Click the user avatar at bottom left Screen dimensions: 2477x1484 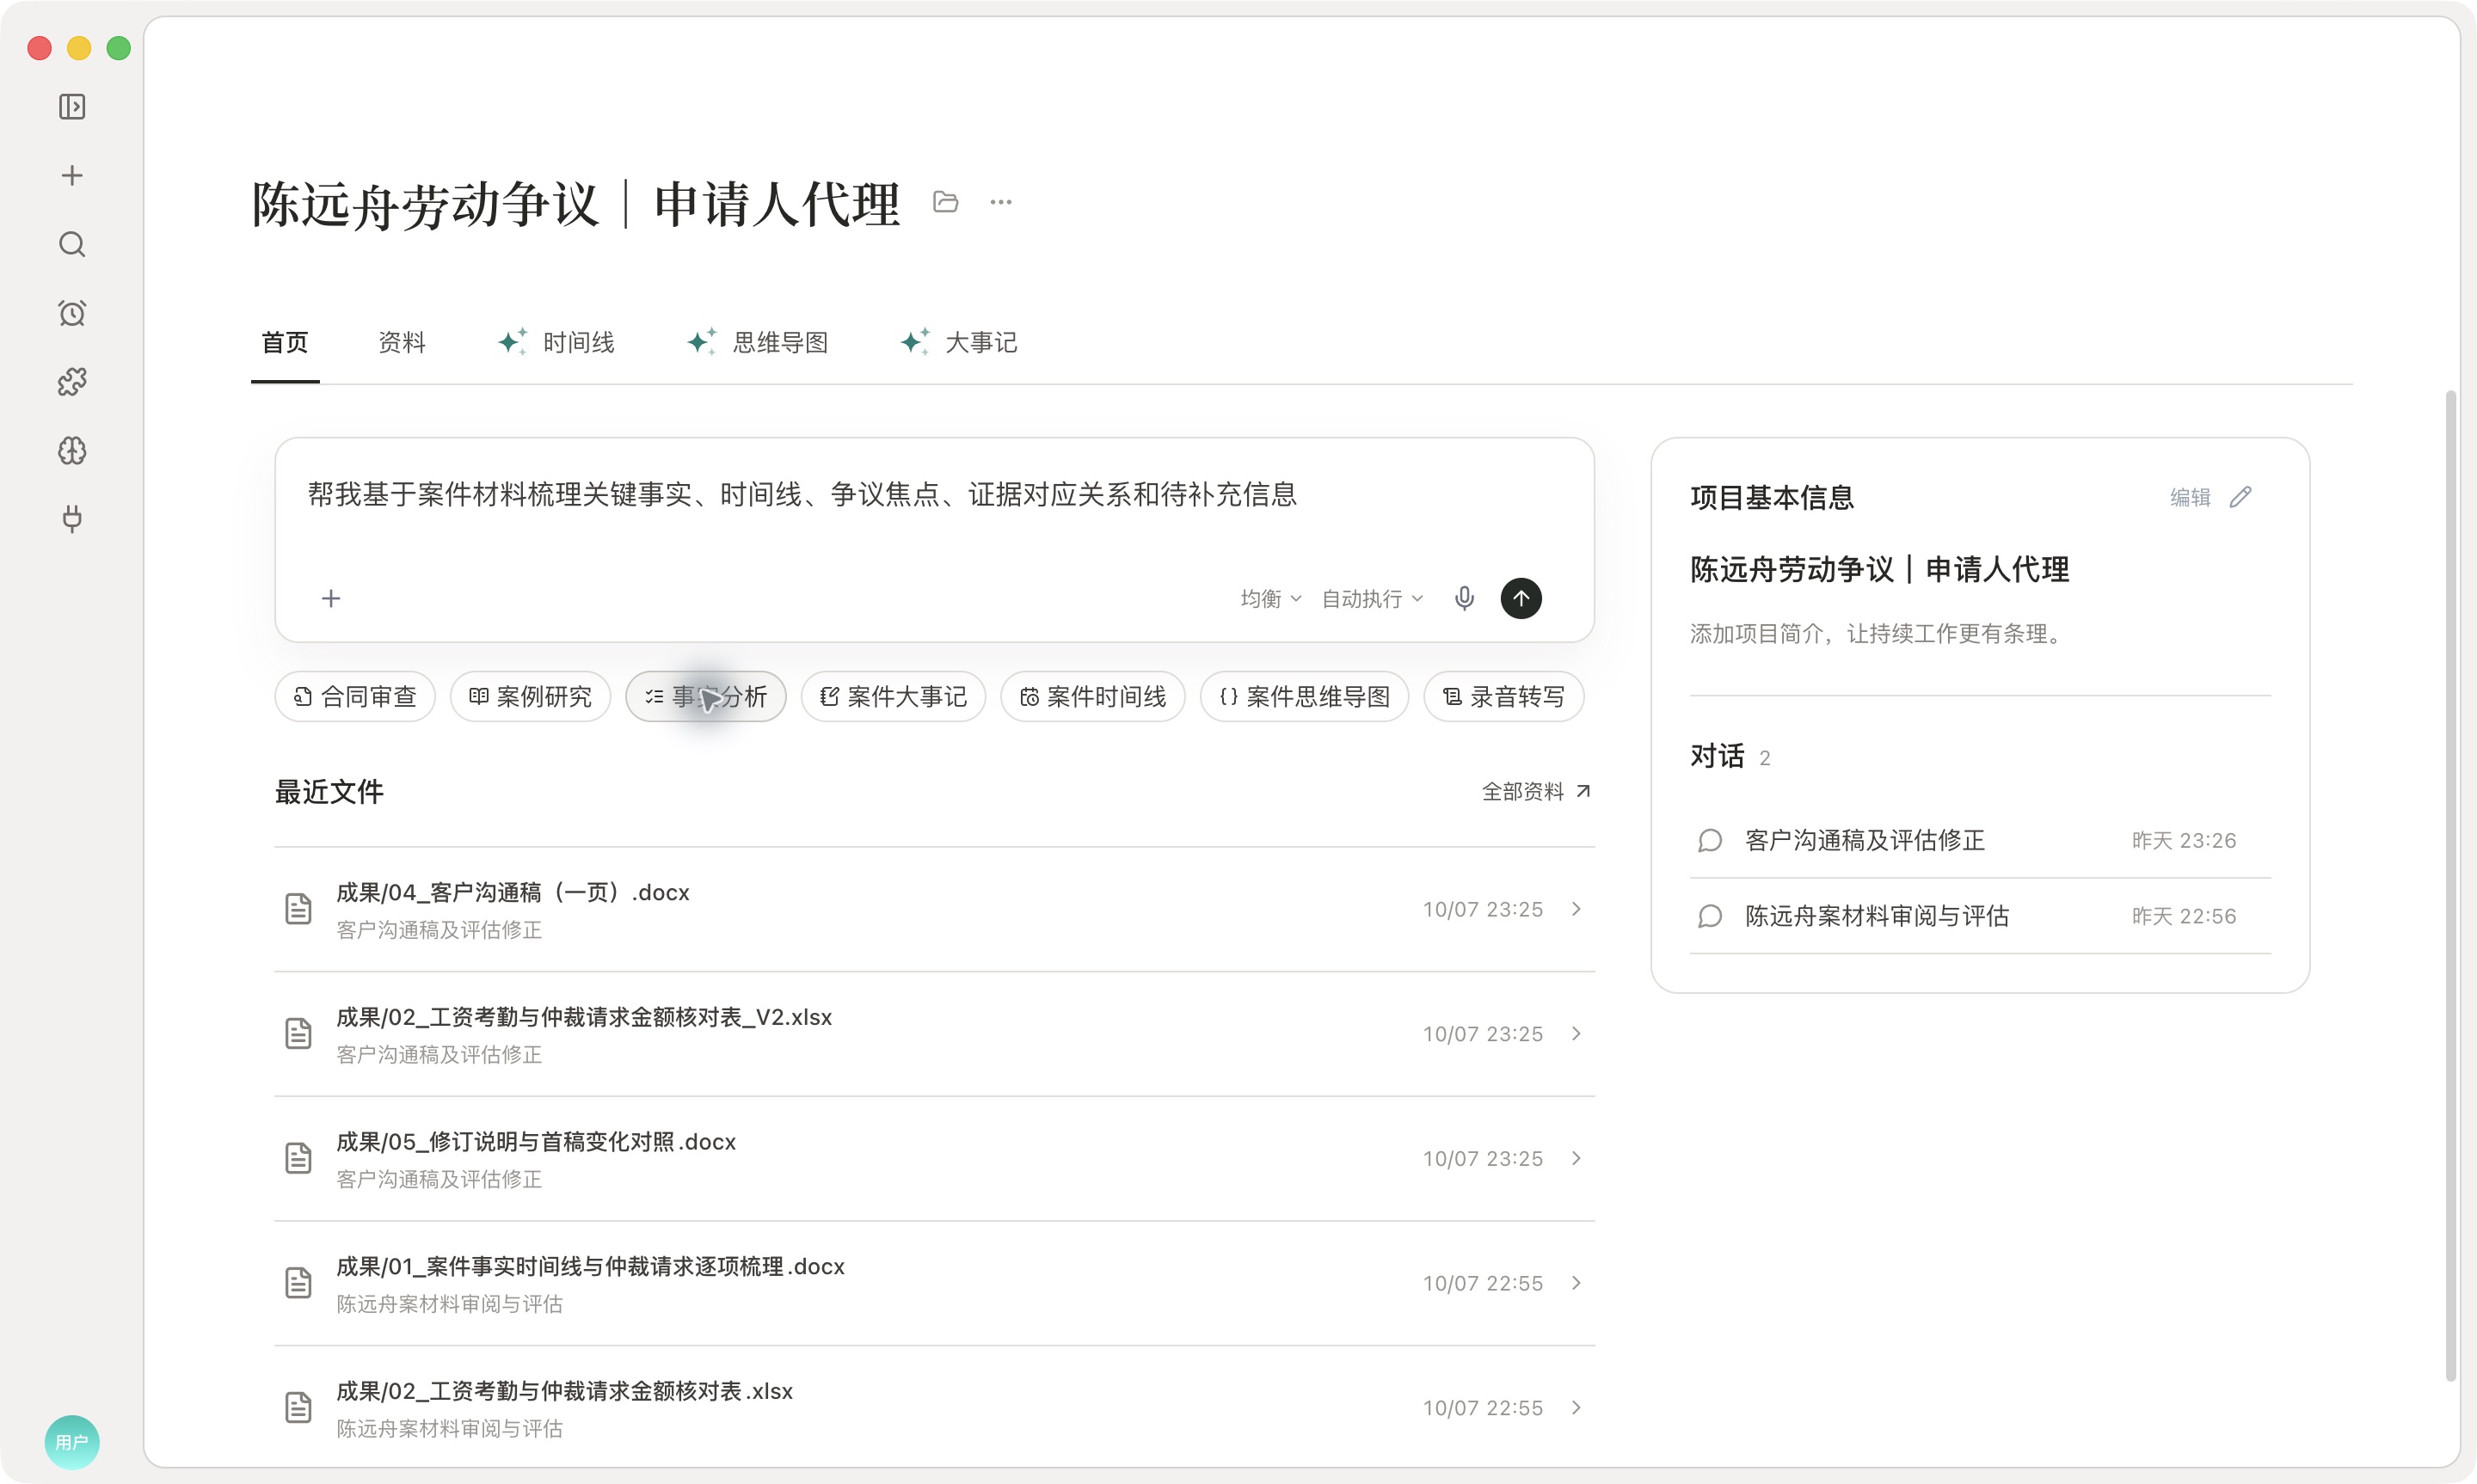pos(72,1442)
